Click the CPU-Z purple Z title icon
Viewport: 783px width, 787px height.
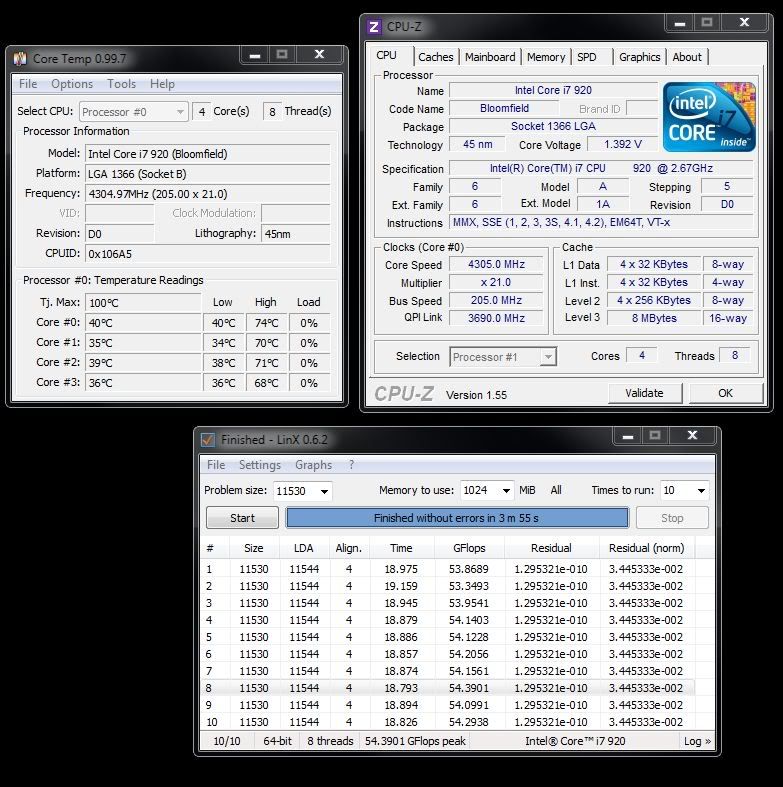click(374, 27)
